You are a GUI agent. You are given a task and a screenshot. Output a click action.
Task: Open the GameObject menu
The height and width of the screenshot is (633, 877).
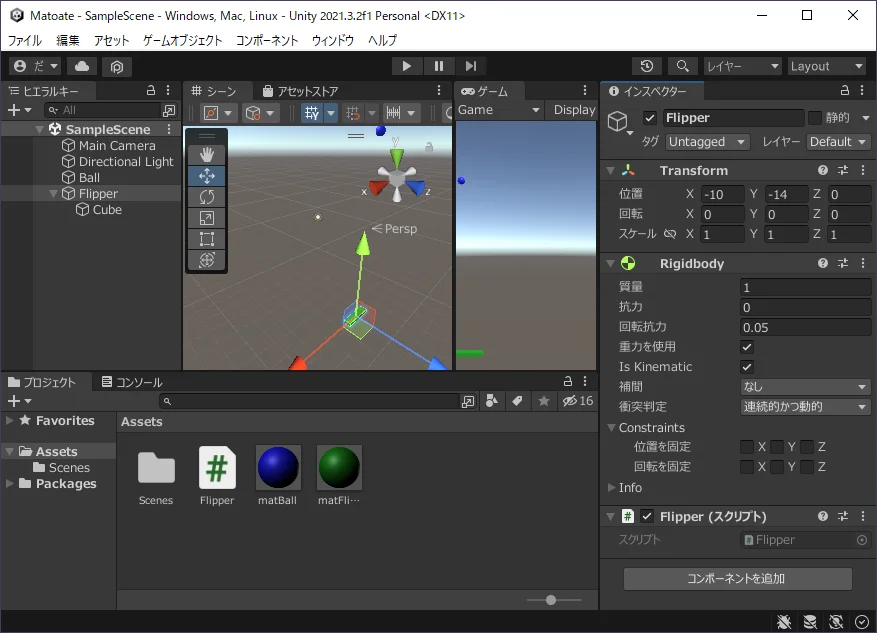182,40
